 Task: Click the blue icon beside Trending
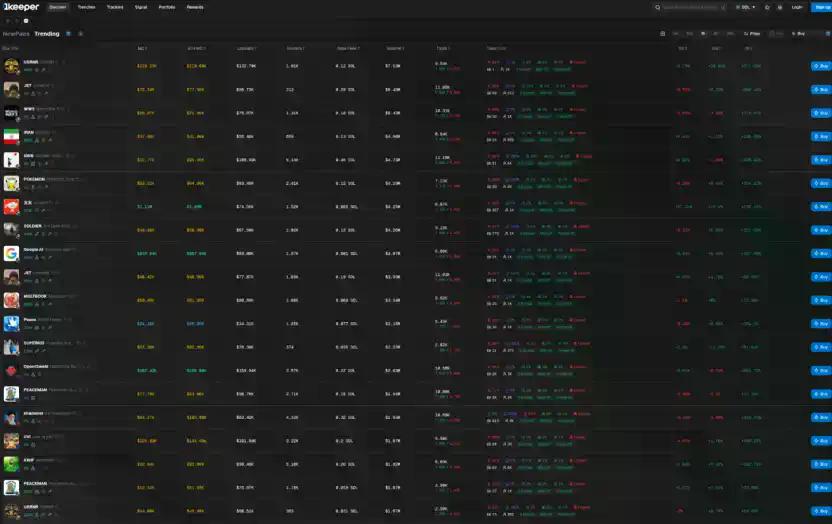click(x=68, y=34)
